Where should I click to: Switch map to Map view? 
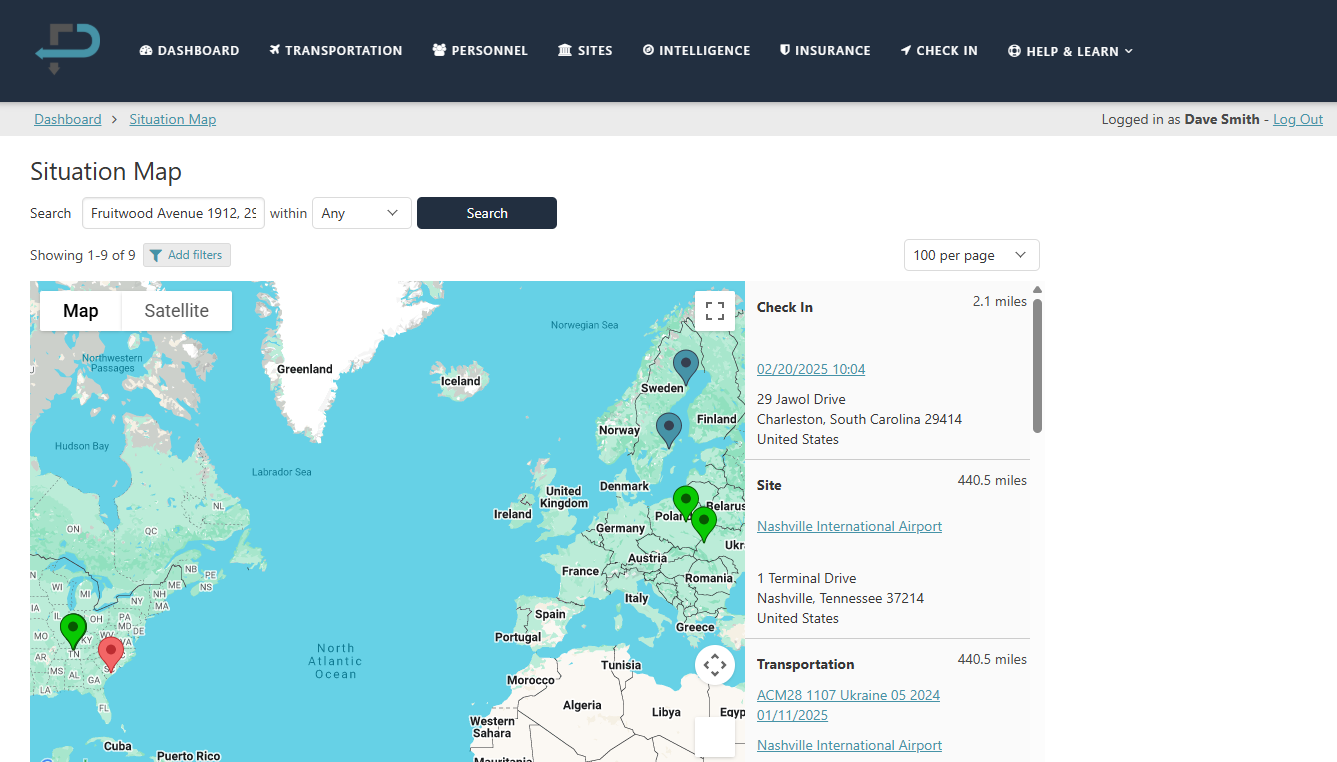tap(81, 311)
